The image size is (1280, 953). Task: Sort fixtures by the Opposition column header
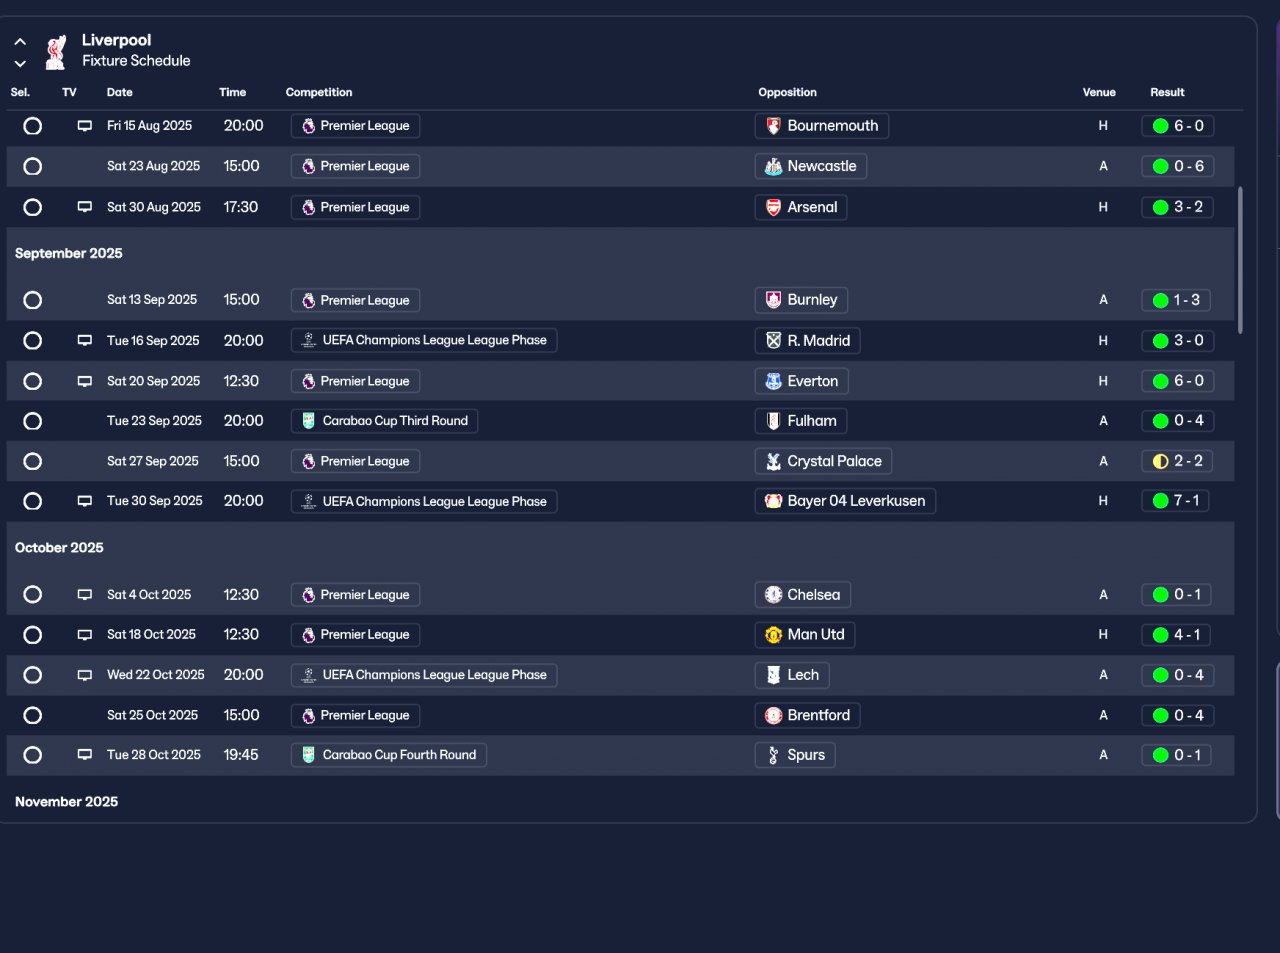coord(788,92)
